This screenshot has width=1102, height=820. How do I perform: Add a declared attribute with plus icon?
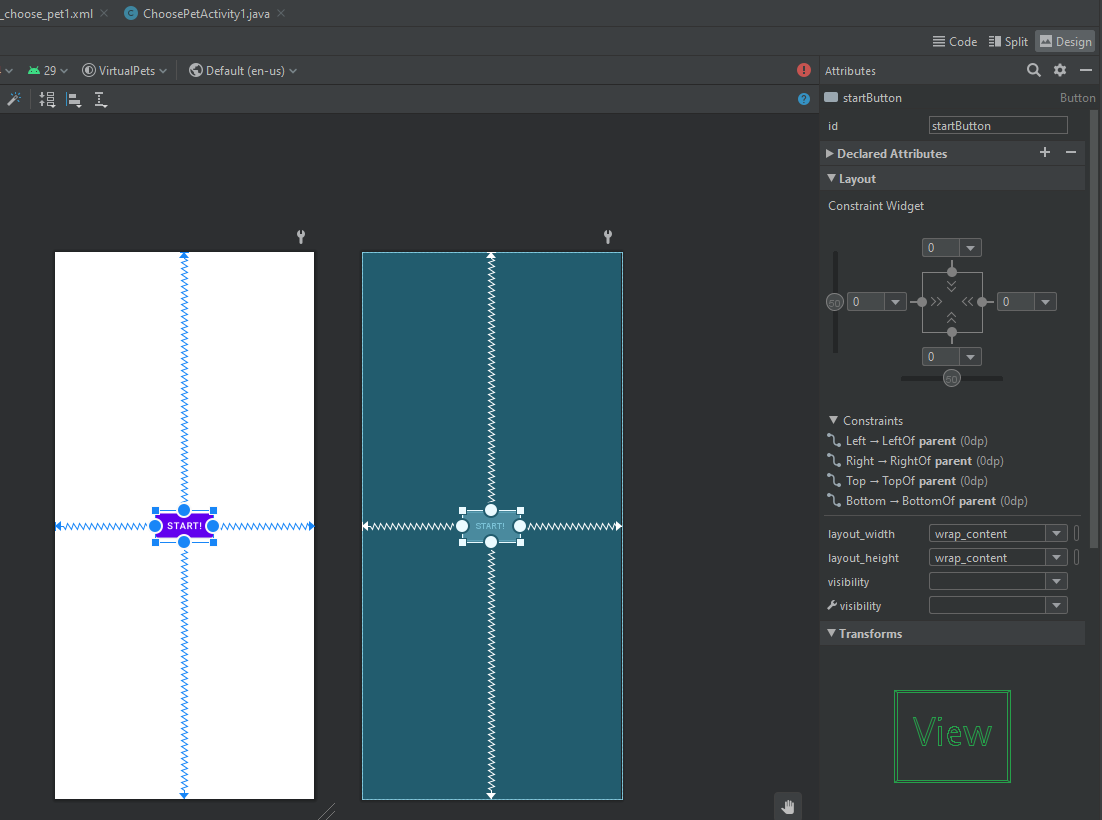tap(1045, 152)
